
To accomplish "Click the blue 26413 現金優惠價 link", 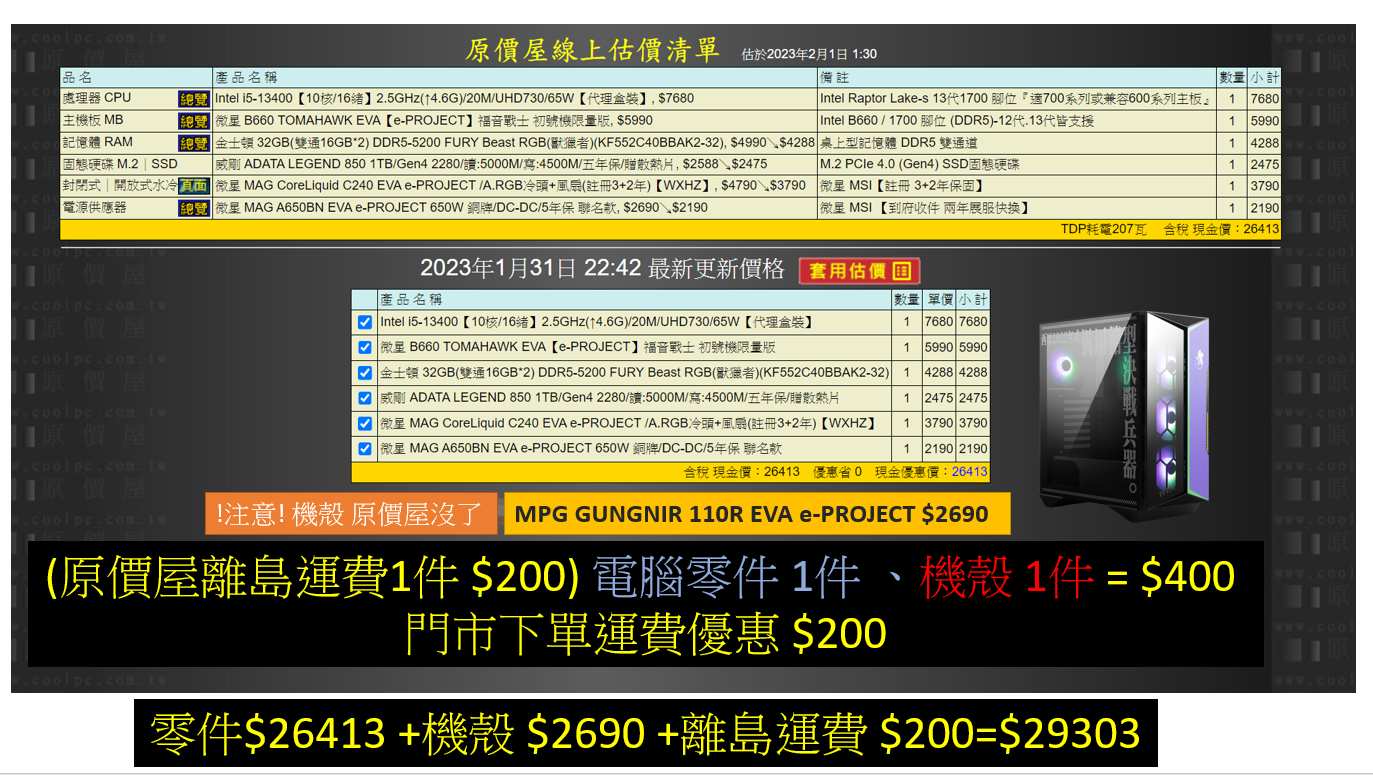I will click(969, 472).
